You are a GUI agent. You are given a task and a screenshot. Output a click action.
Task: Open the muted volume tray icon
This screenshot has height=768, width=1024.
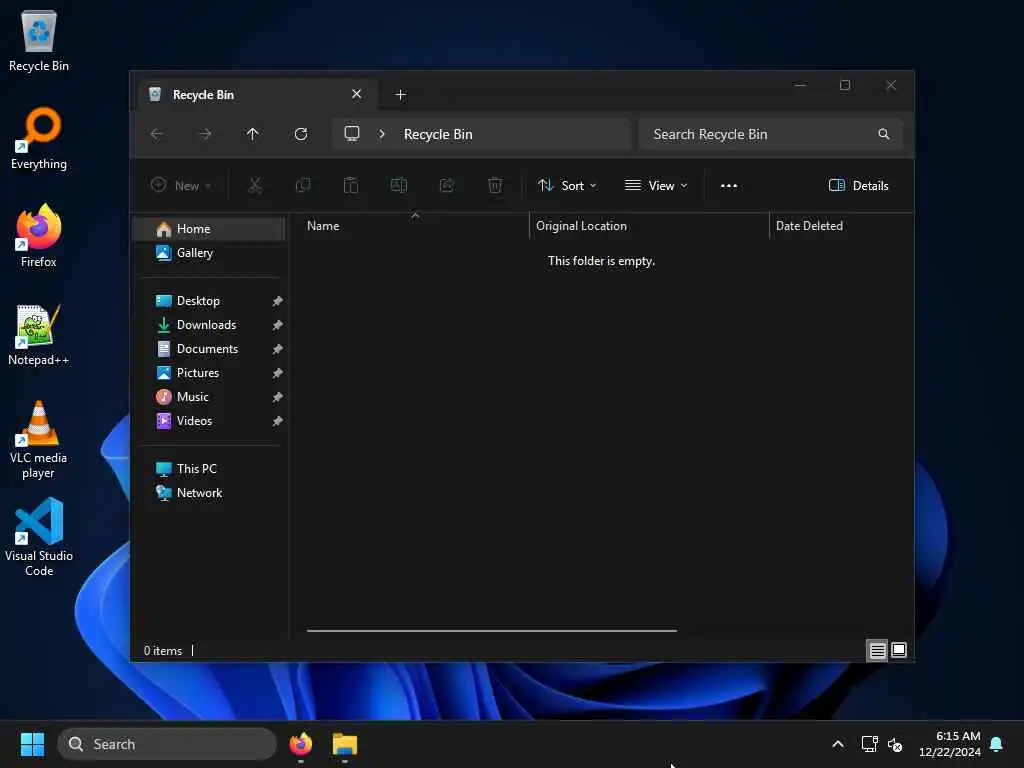click(895, 744)
